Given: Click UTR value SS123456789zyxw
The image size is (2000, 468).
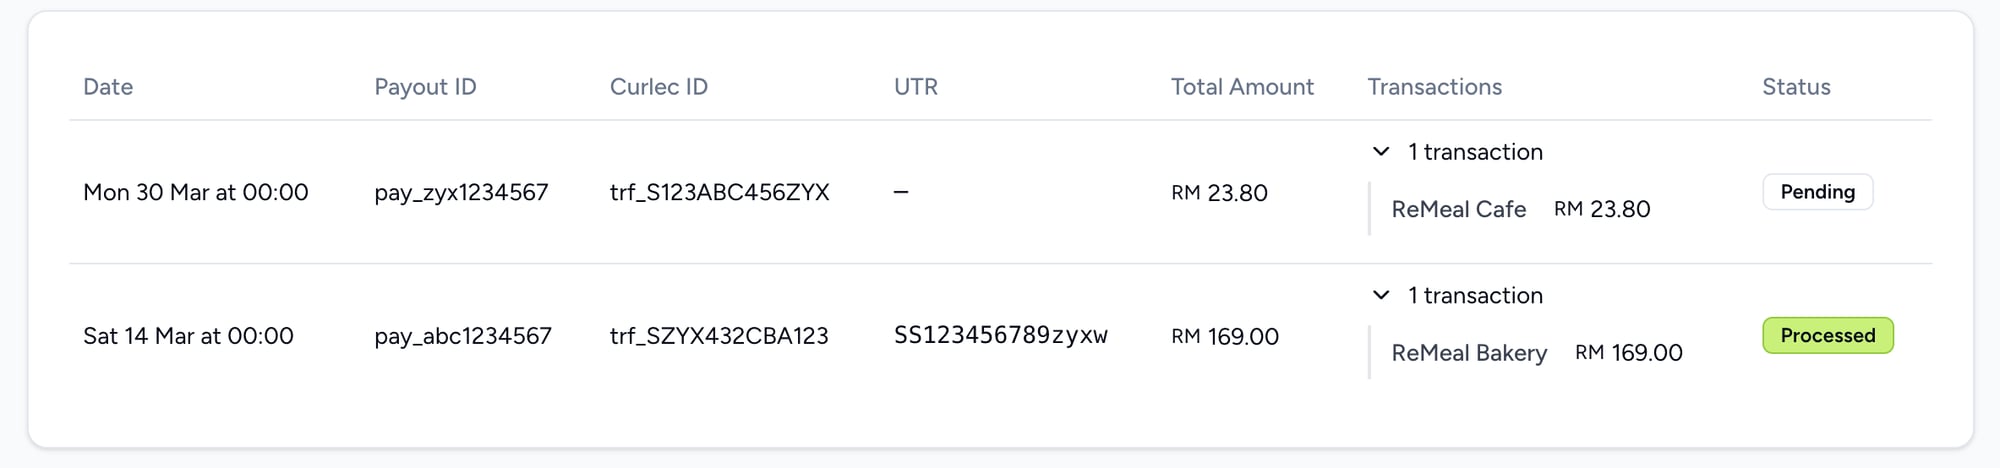Looking at the screenshot, I should [x=1000, y=335].
